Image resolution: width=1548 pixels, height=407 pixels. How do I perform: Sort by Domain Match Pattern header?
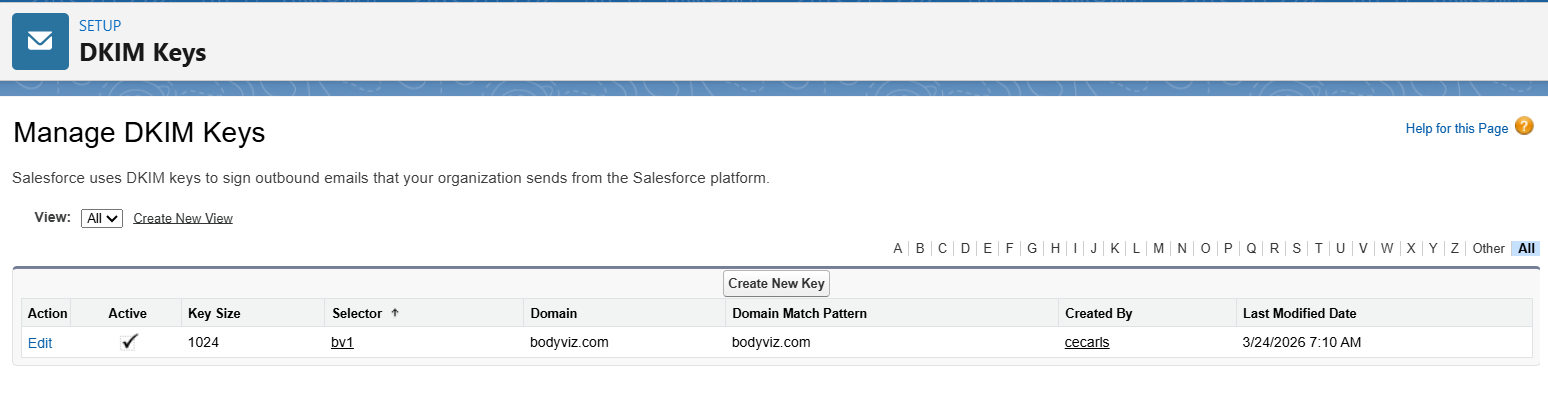(x=799, y=313)
